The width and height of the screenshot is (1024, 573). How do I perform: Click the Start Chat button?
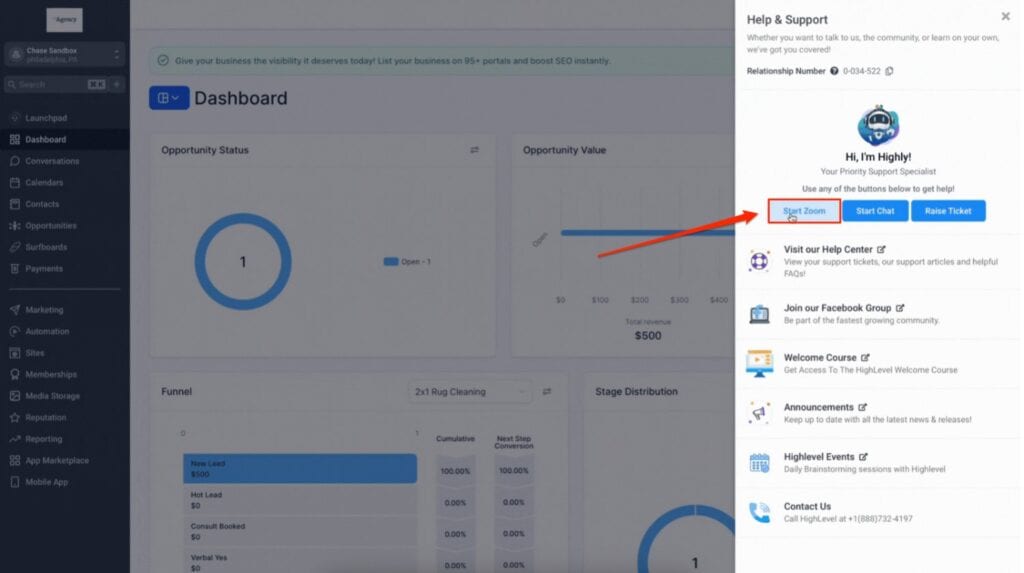pos(875,211)
